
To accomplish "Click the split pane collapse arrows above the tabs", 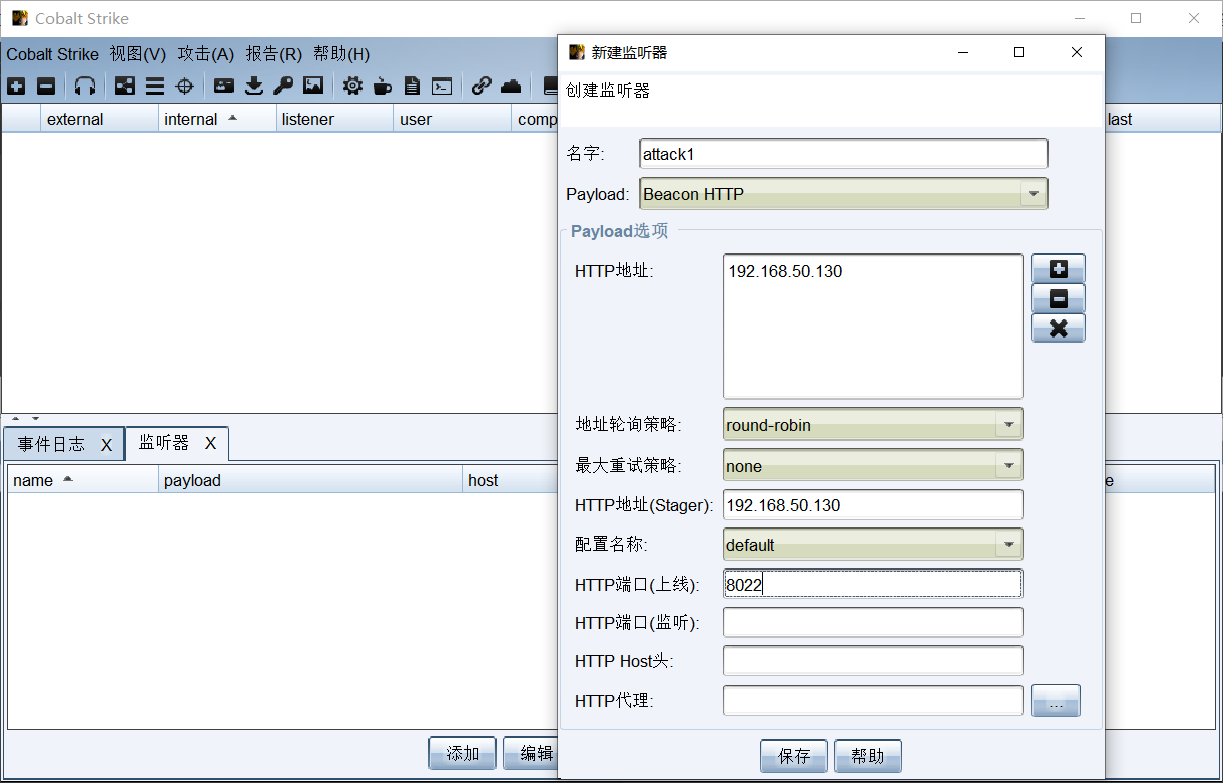I will tap(26, 418).
